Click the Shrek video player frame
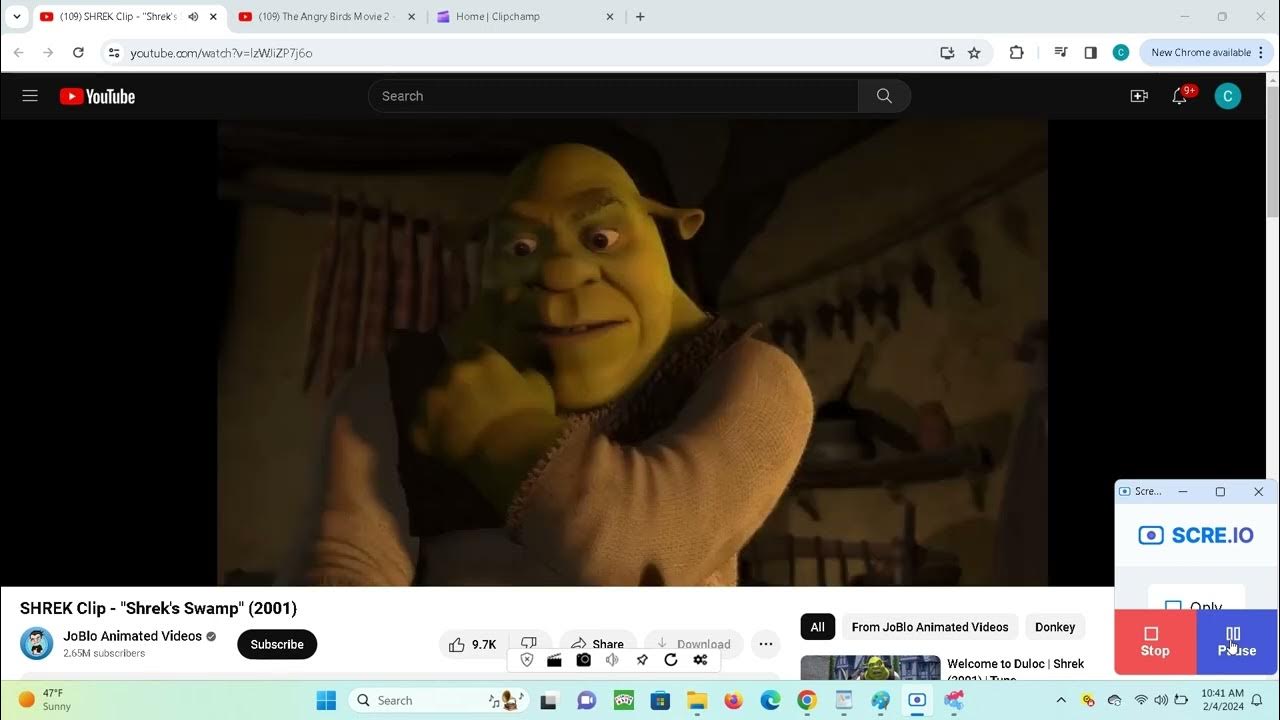The image size is (1280, 720). 632,353
